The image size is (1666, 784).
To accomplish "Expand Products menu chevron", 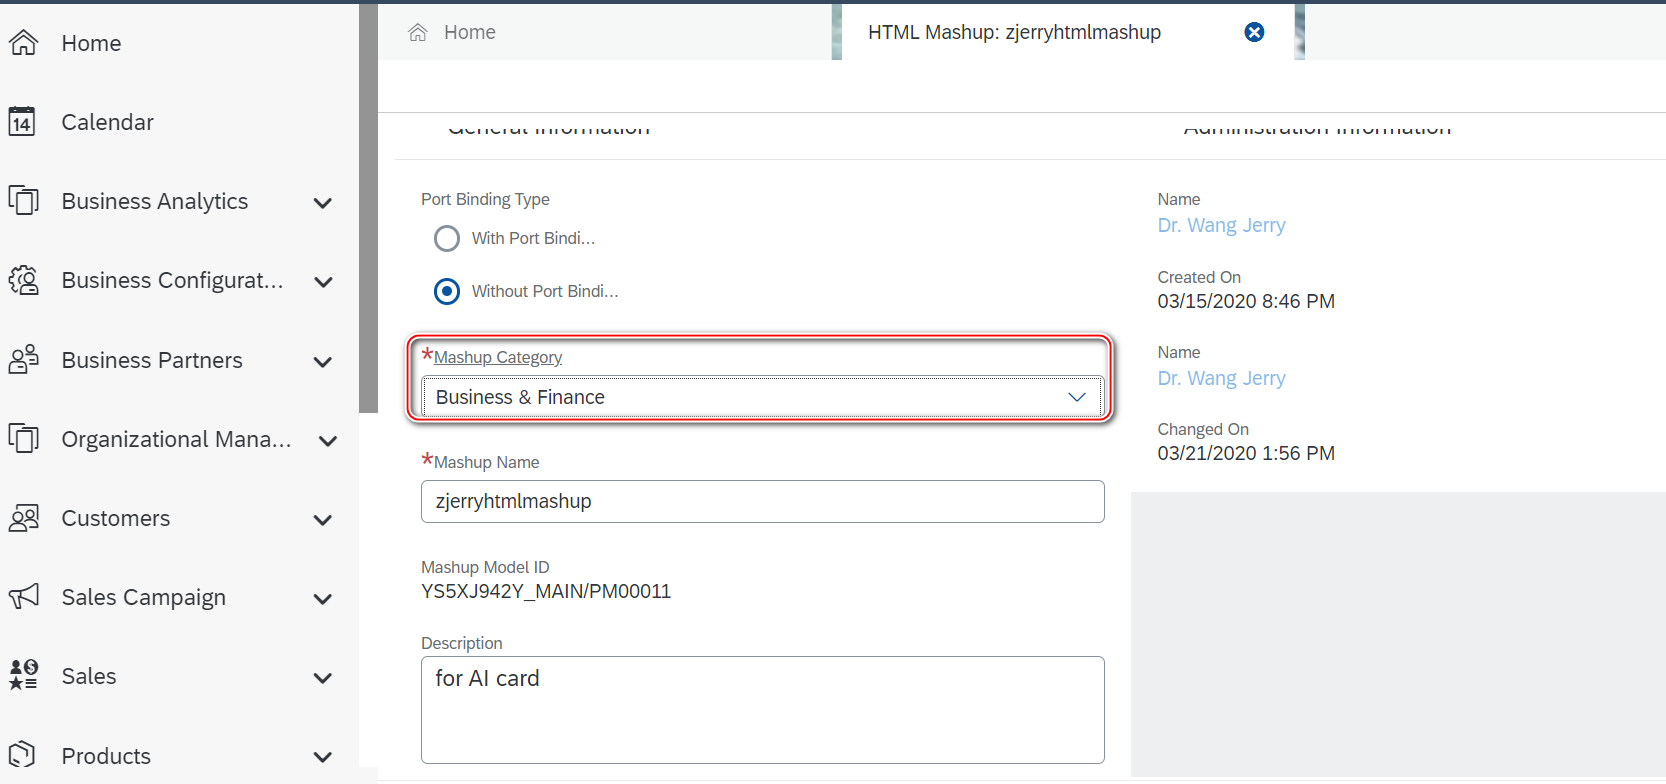I will coord(322,757).
